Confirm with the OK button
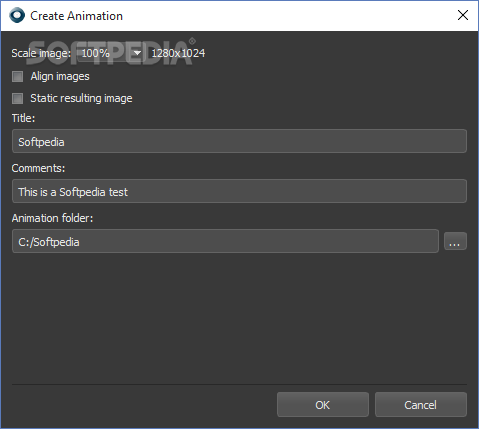This screenshot has height=429, width=479. (x=323, y=405)
